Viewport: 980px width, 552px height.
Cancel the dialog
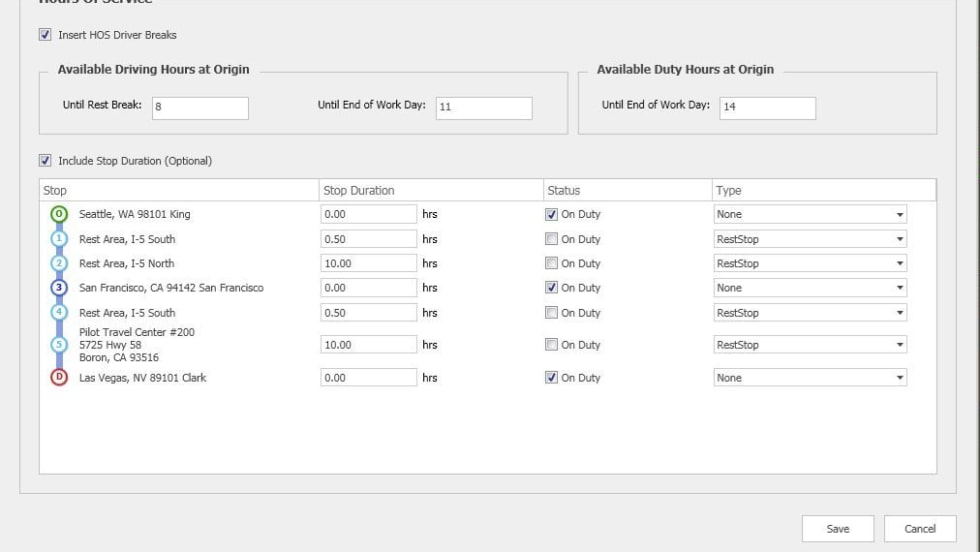point(919,529)
